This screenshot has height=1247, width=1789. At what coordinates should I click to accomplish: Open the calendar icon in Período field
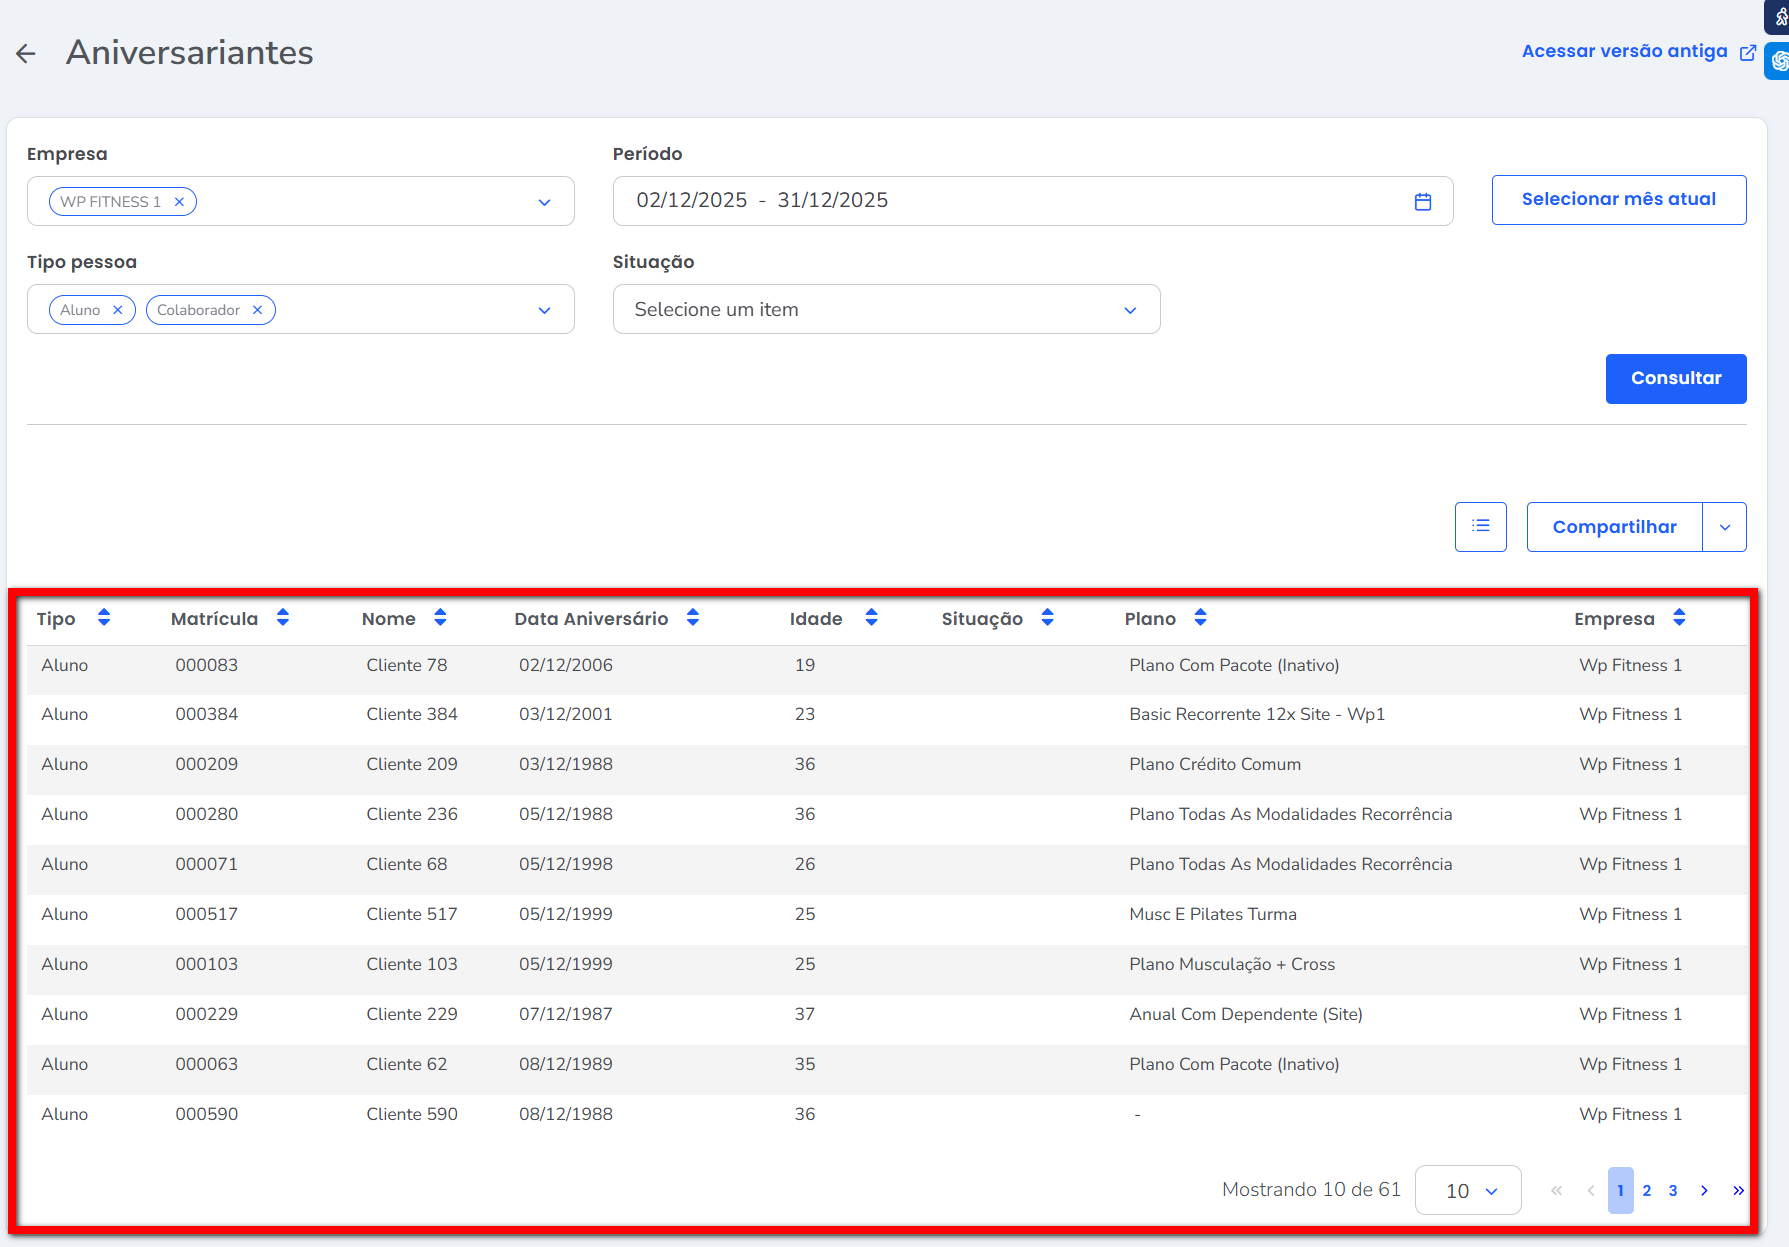pyautogui.click(x=1422, y=202)
